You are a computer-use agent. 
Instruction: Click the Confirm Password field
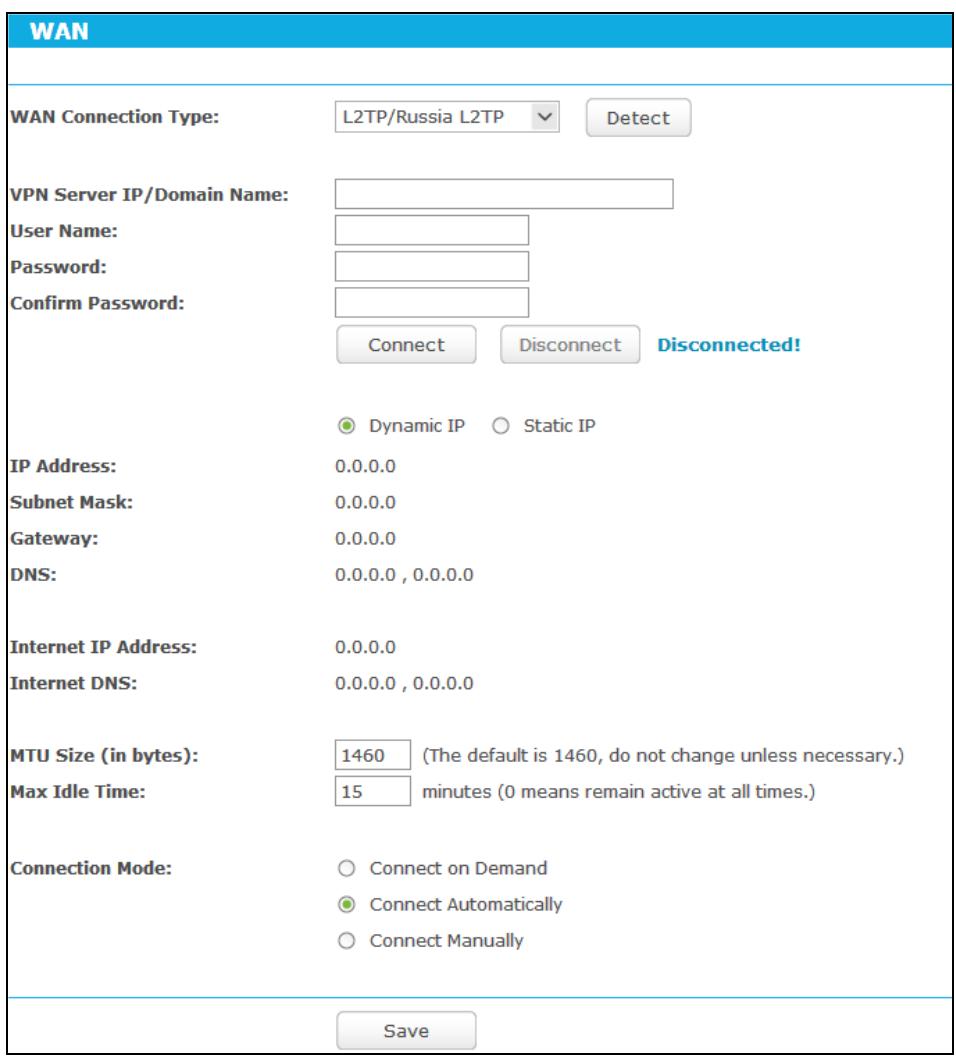pos(432,303)
